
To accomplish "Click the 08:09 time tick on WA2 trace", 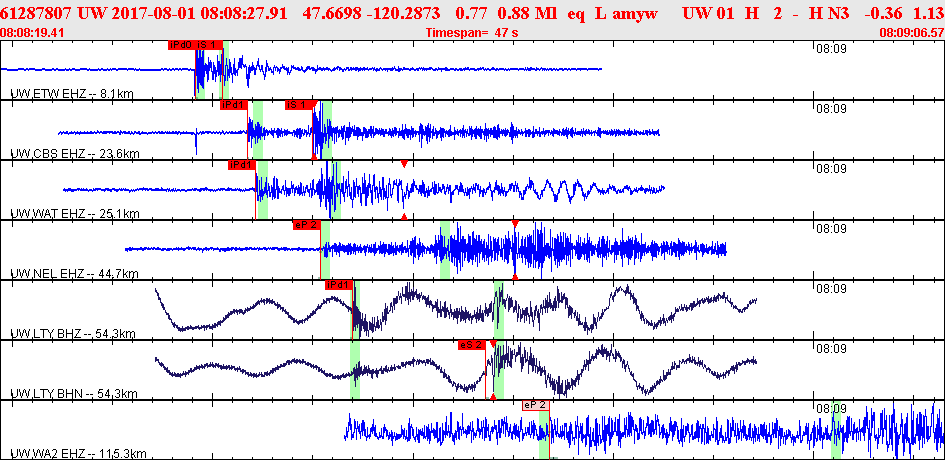I will (831, 409).
